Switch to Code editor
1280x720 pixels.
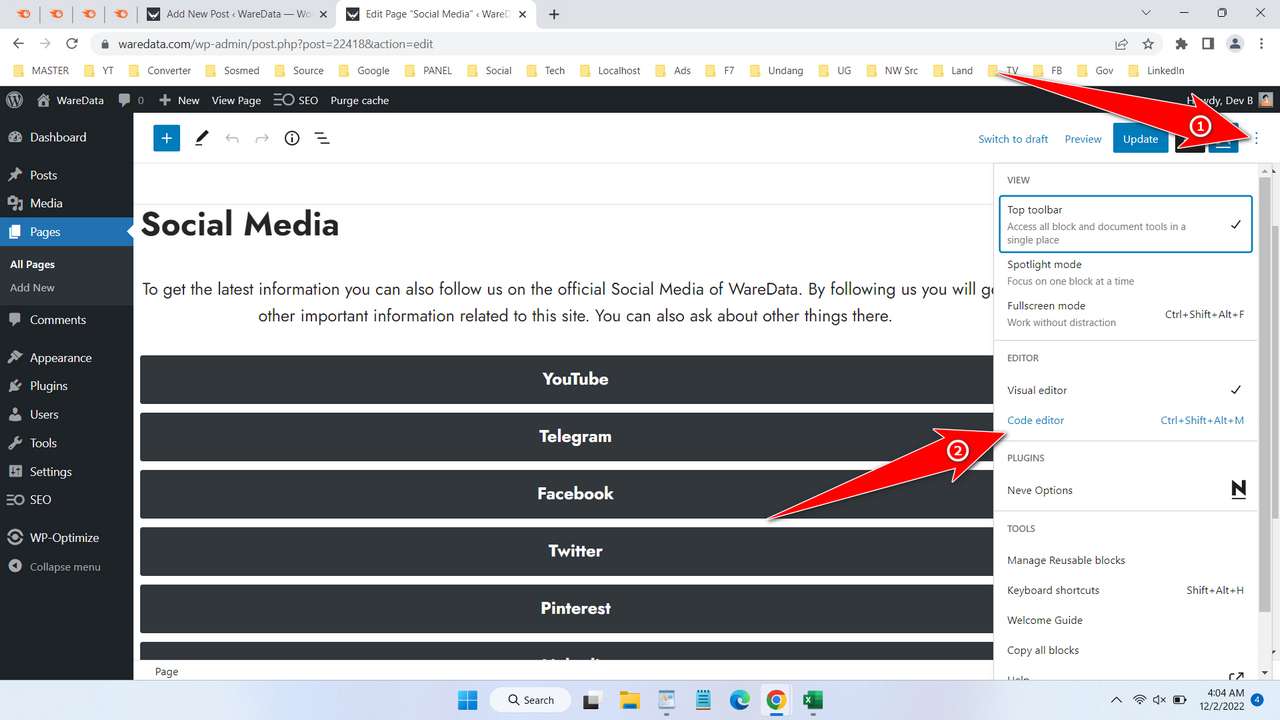tap(1036, 420)
